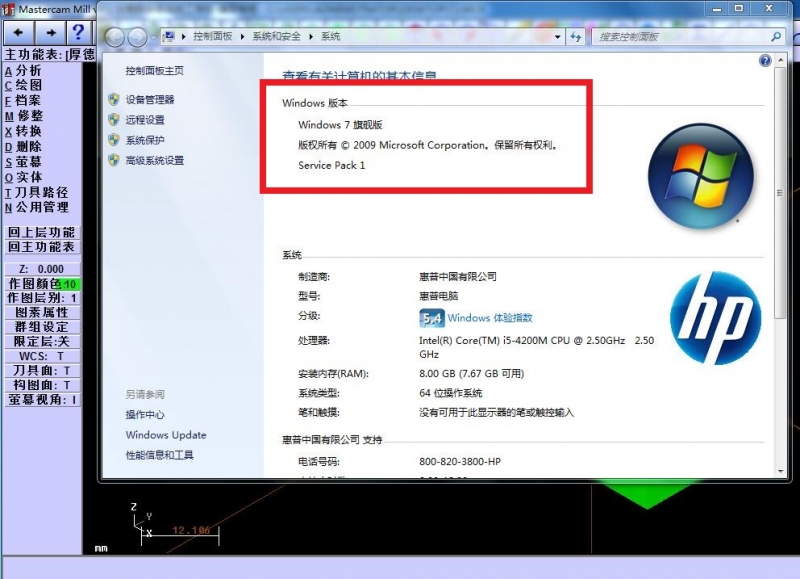Click address bar computer icon
The width and height of the screenshot is (800, 579).
point(170,36)
